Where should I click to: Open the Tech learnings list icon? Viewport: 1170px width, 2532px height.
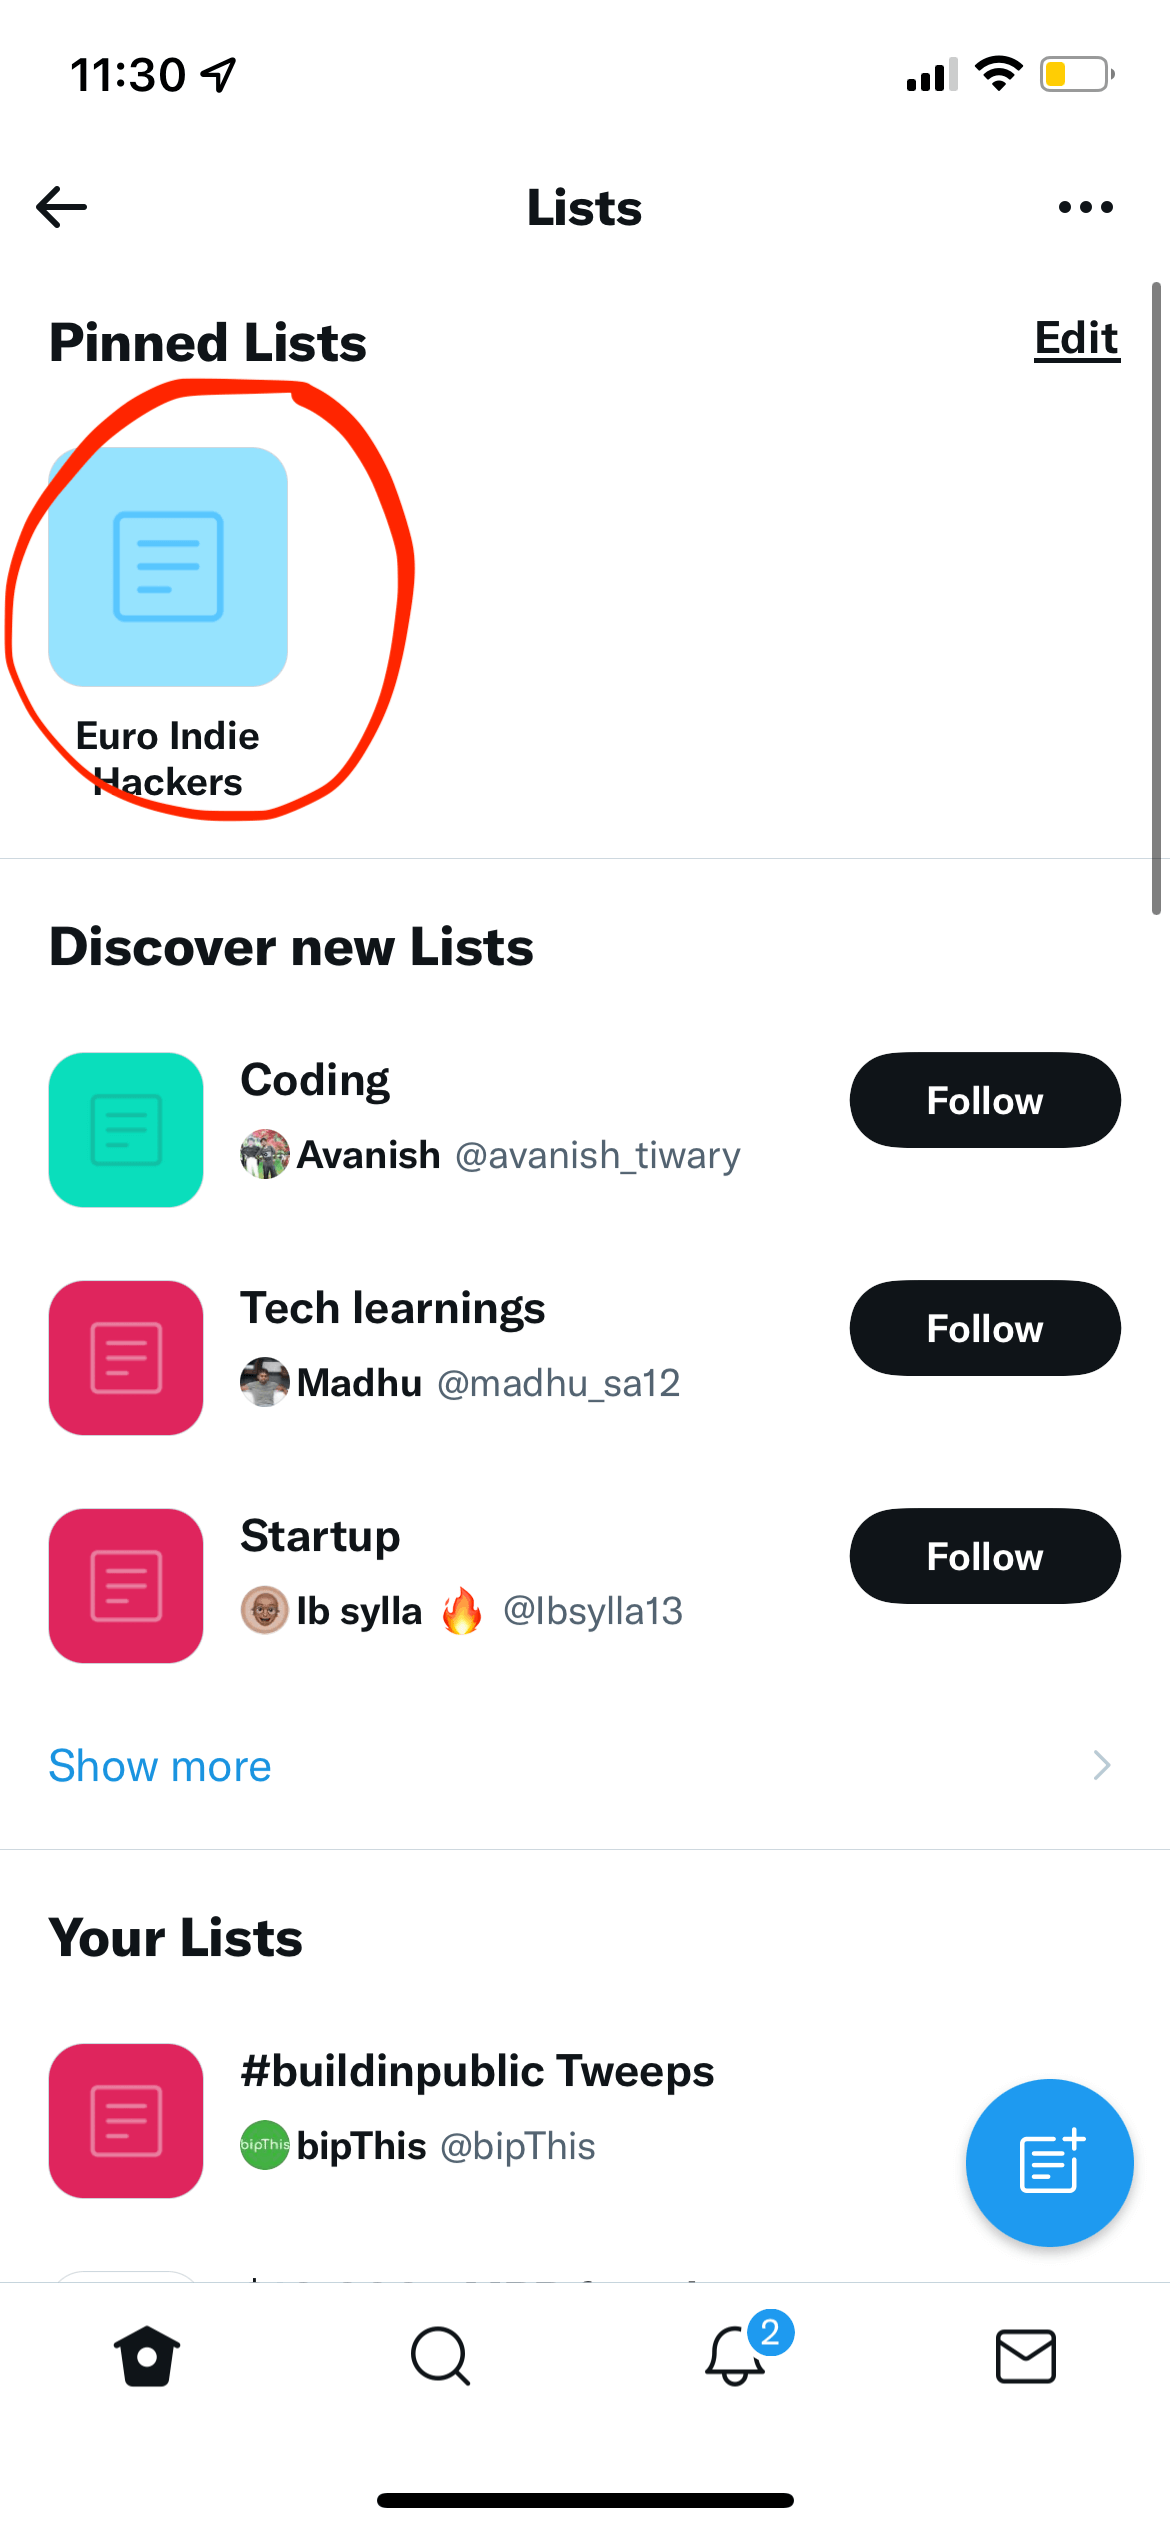coord(126,1358)
